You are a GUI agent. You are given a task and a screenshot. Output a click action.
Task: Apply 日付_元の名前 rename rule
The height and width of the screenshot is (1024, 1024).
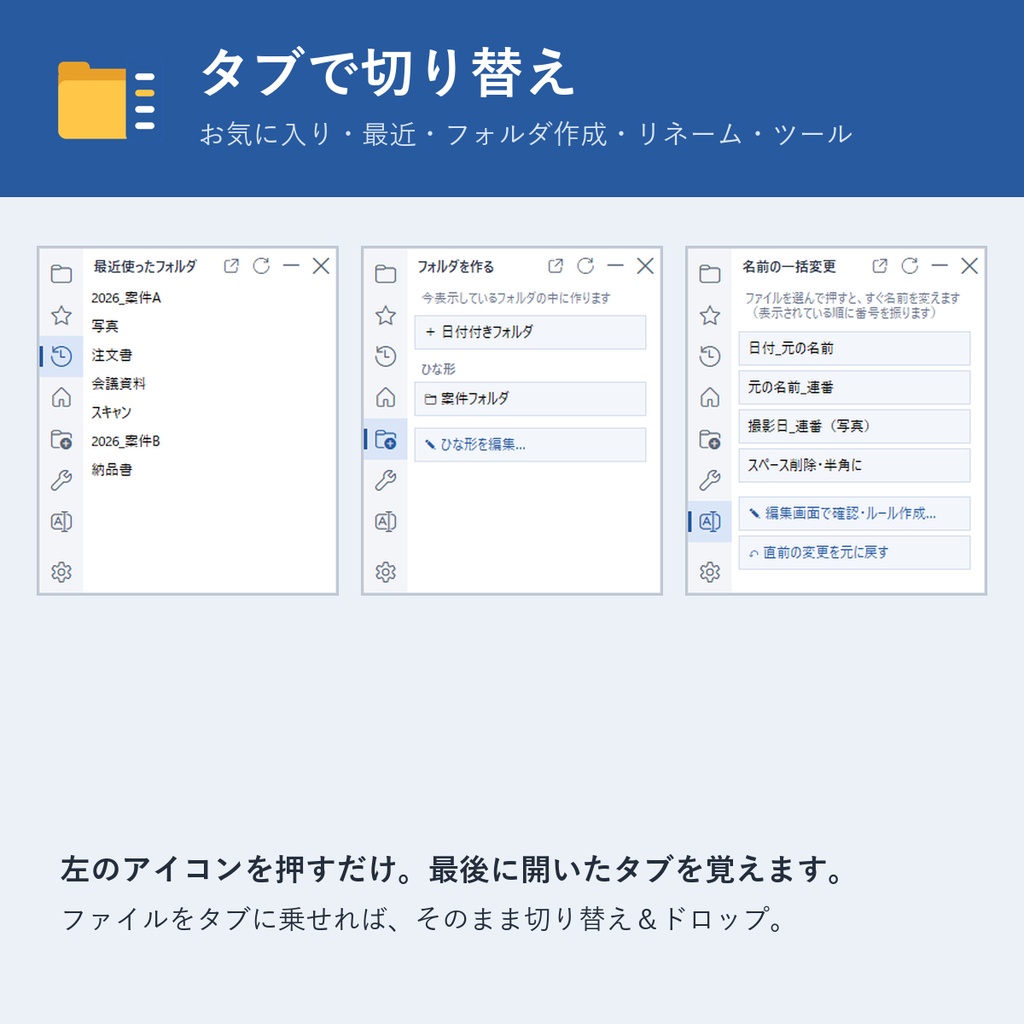point(854,348)
